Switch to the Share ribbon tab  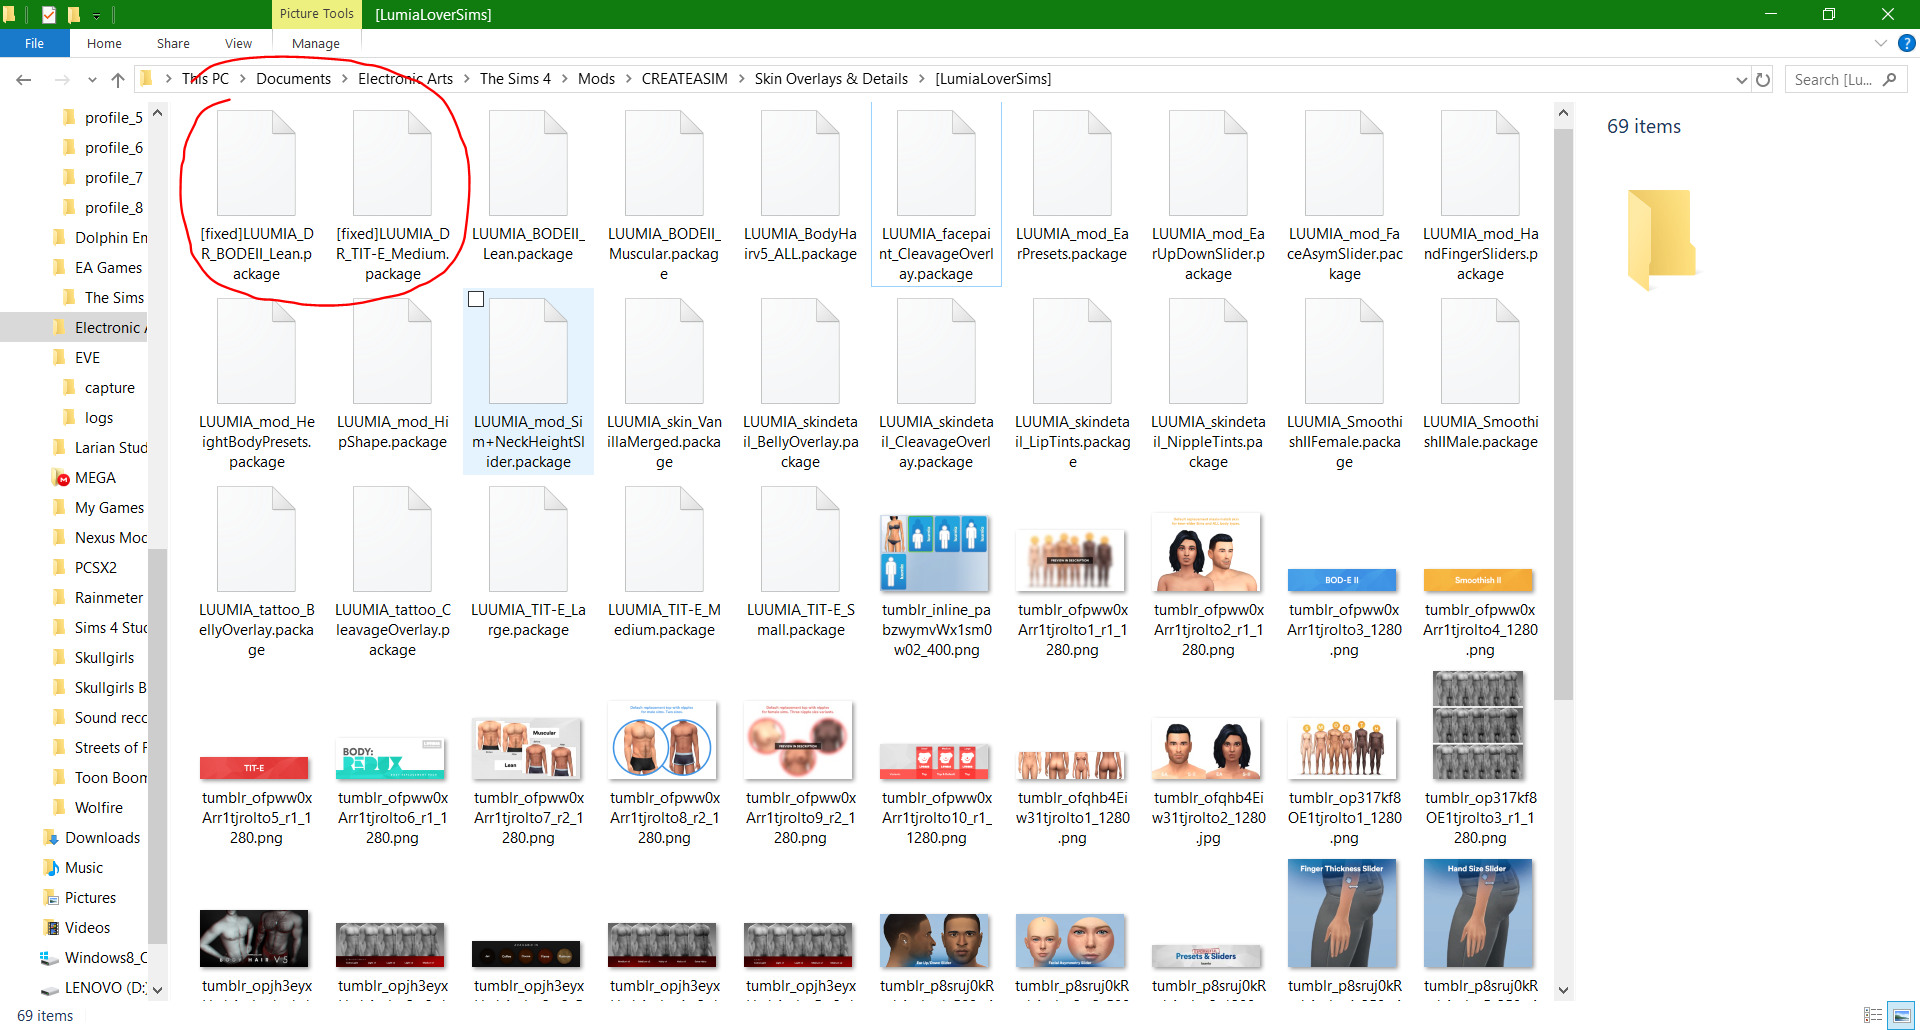pos(173,43)
